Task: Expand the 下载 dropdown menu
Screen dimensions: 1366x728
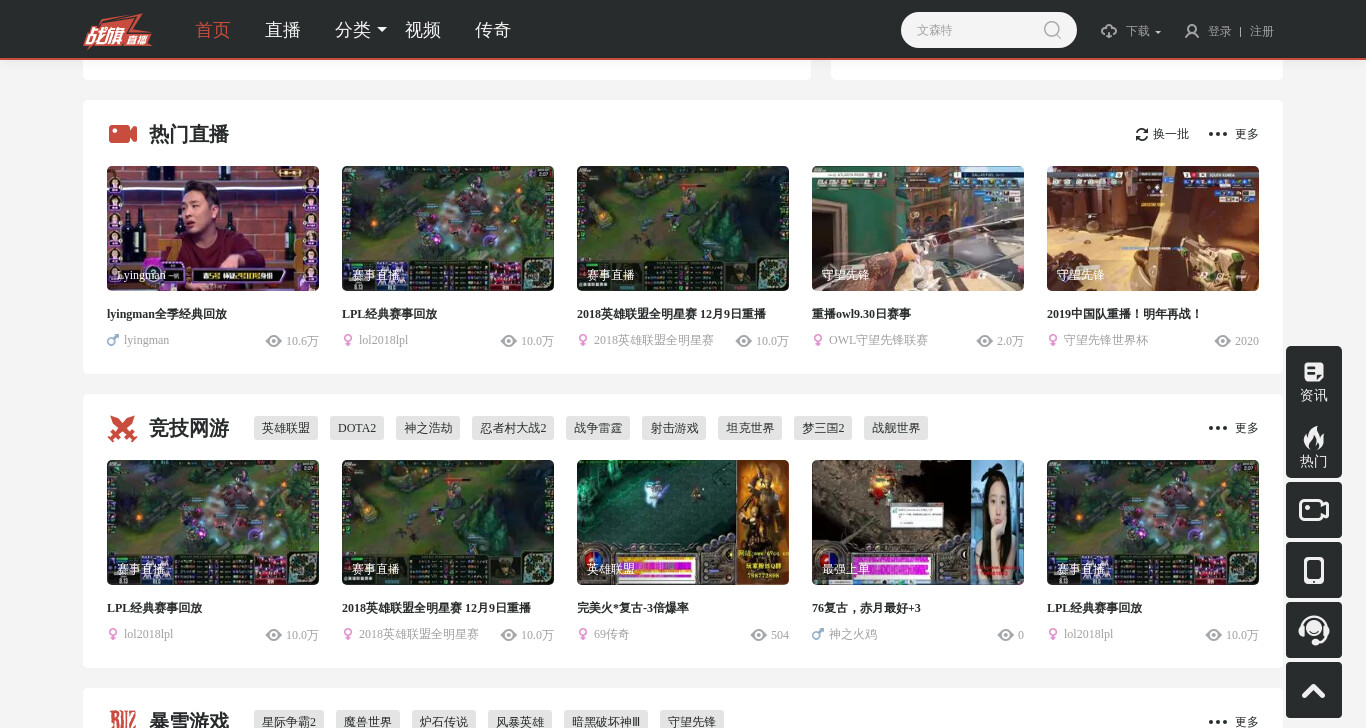Action: click(x=1144, y=31)
